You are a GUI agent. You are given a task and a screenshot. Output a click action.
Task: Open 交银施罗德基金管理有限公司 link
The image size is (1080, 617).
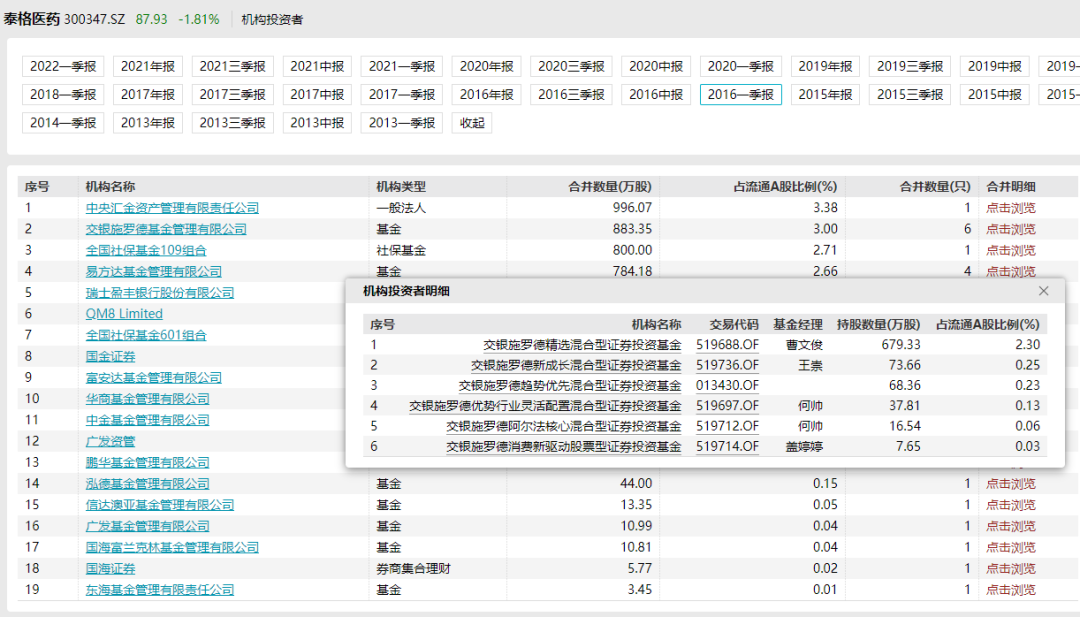point(166,229)
